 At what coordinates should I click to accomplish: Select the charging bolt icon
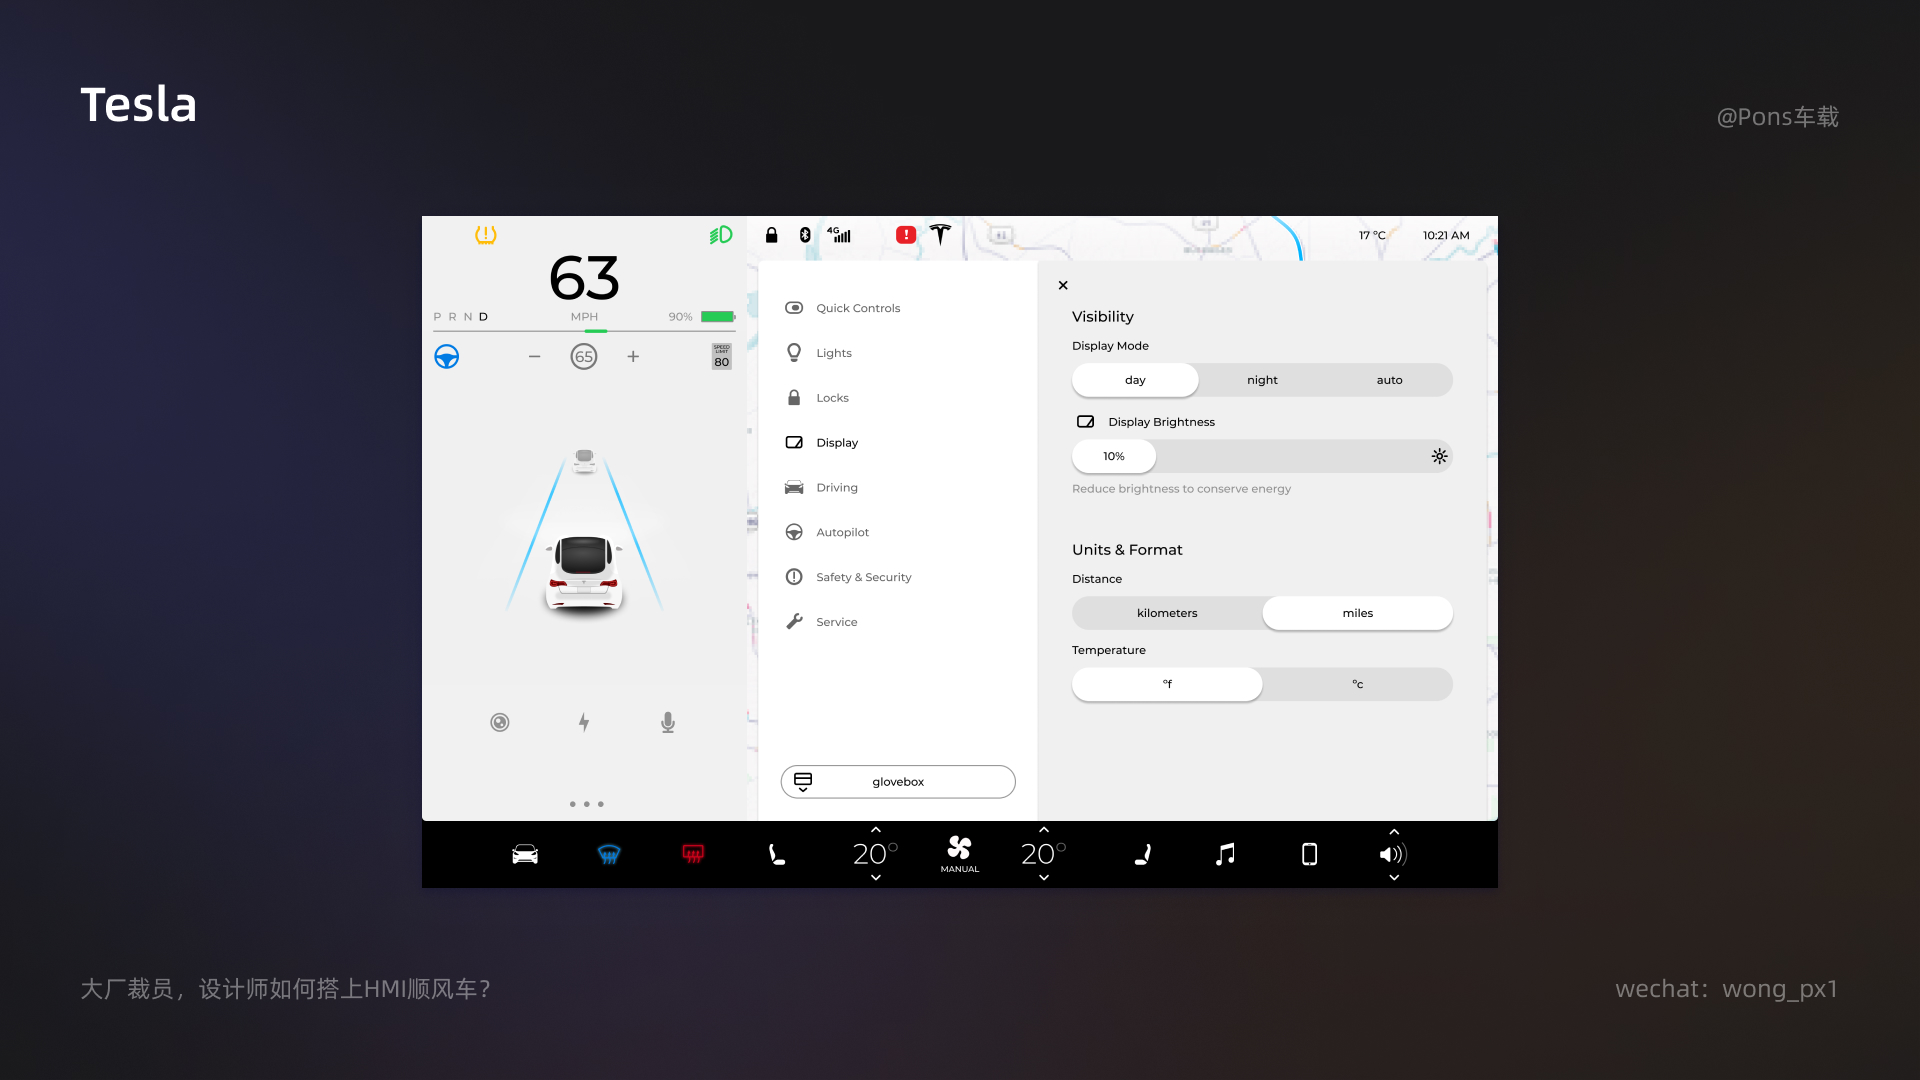(x=584, y=721)
